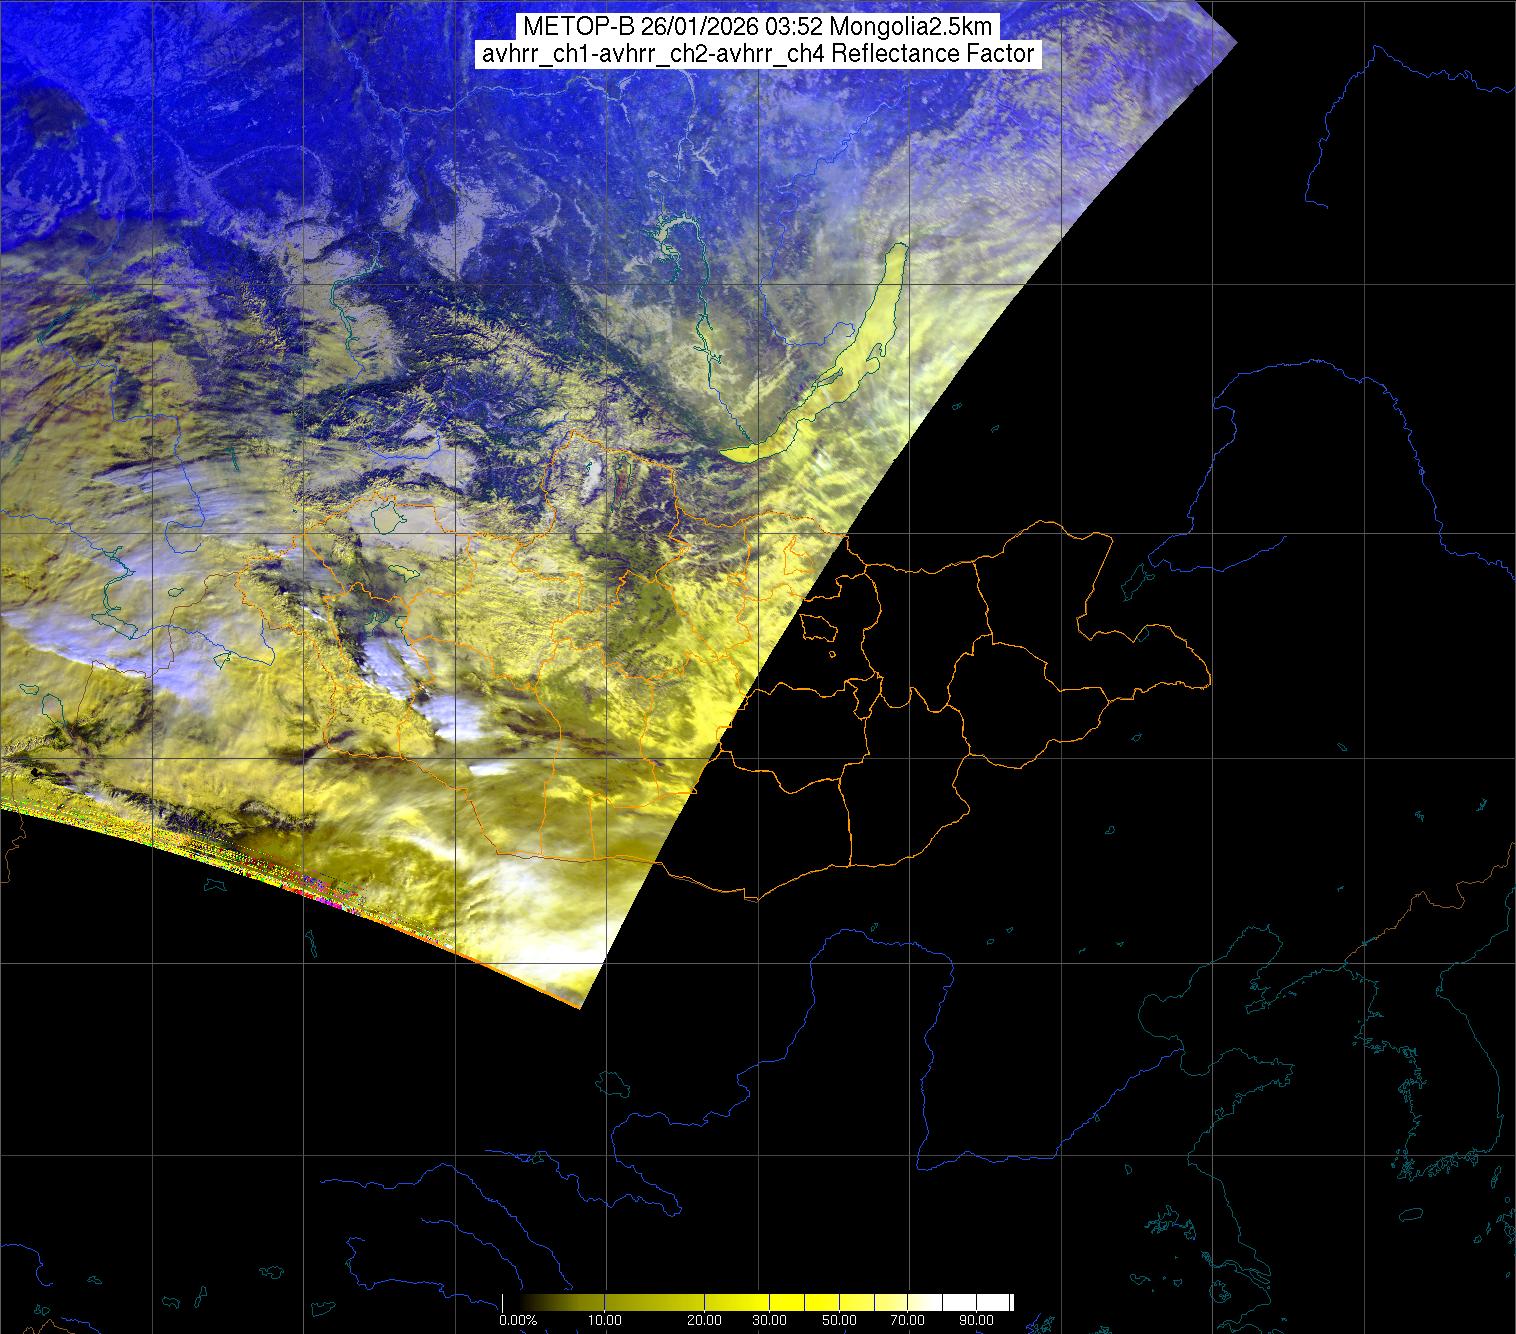
Task: Click the southern tip of Lake Baikal
Action: click(733, 454)
